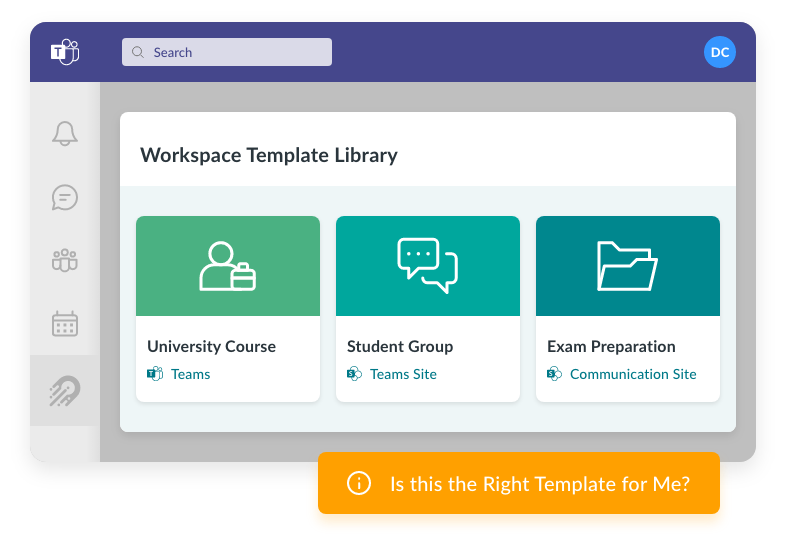
Task: Select the rocket app sidebar icon
Action: click(65, 390)
